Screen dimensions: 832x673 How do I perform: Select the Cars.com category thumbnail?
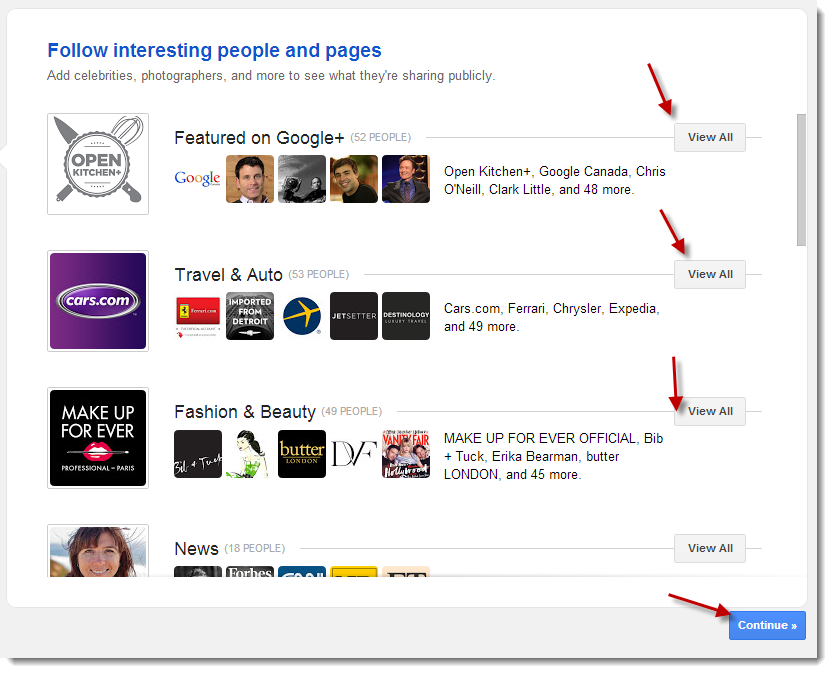click(x=98, y=301)
